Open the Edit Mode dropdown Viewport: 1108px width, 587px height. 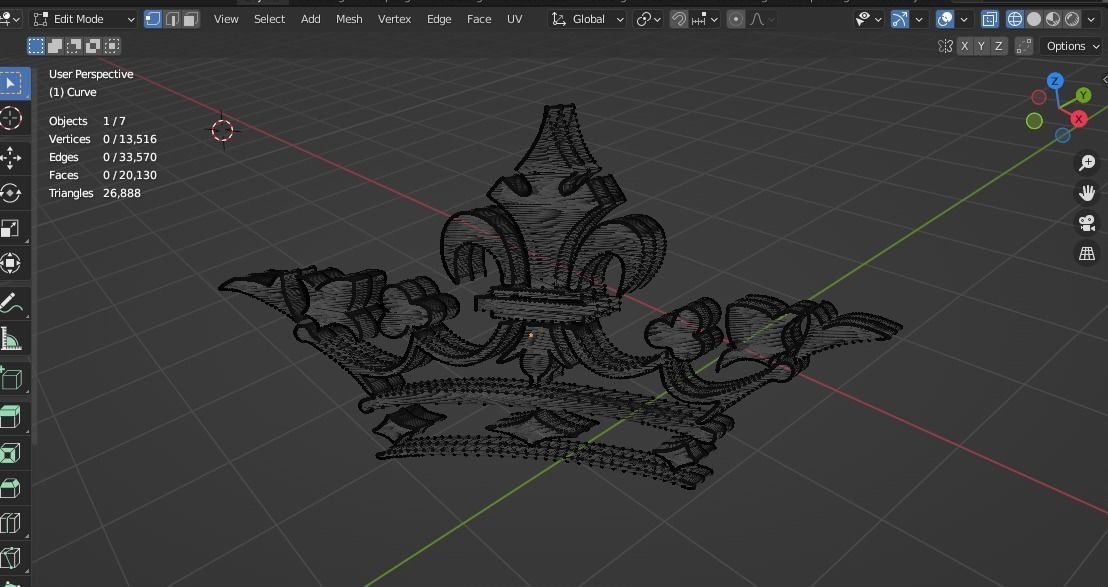click(x=83, y=19)
